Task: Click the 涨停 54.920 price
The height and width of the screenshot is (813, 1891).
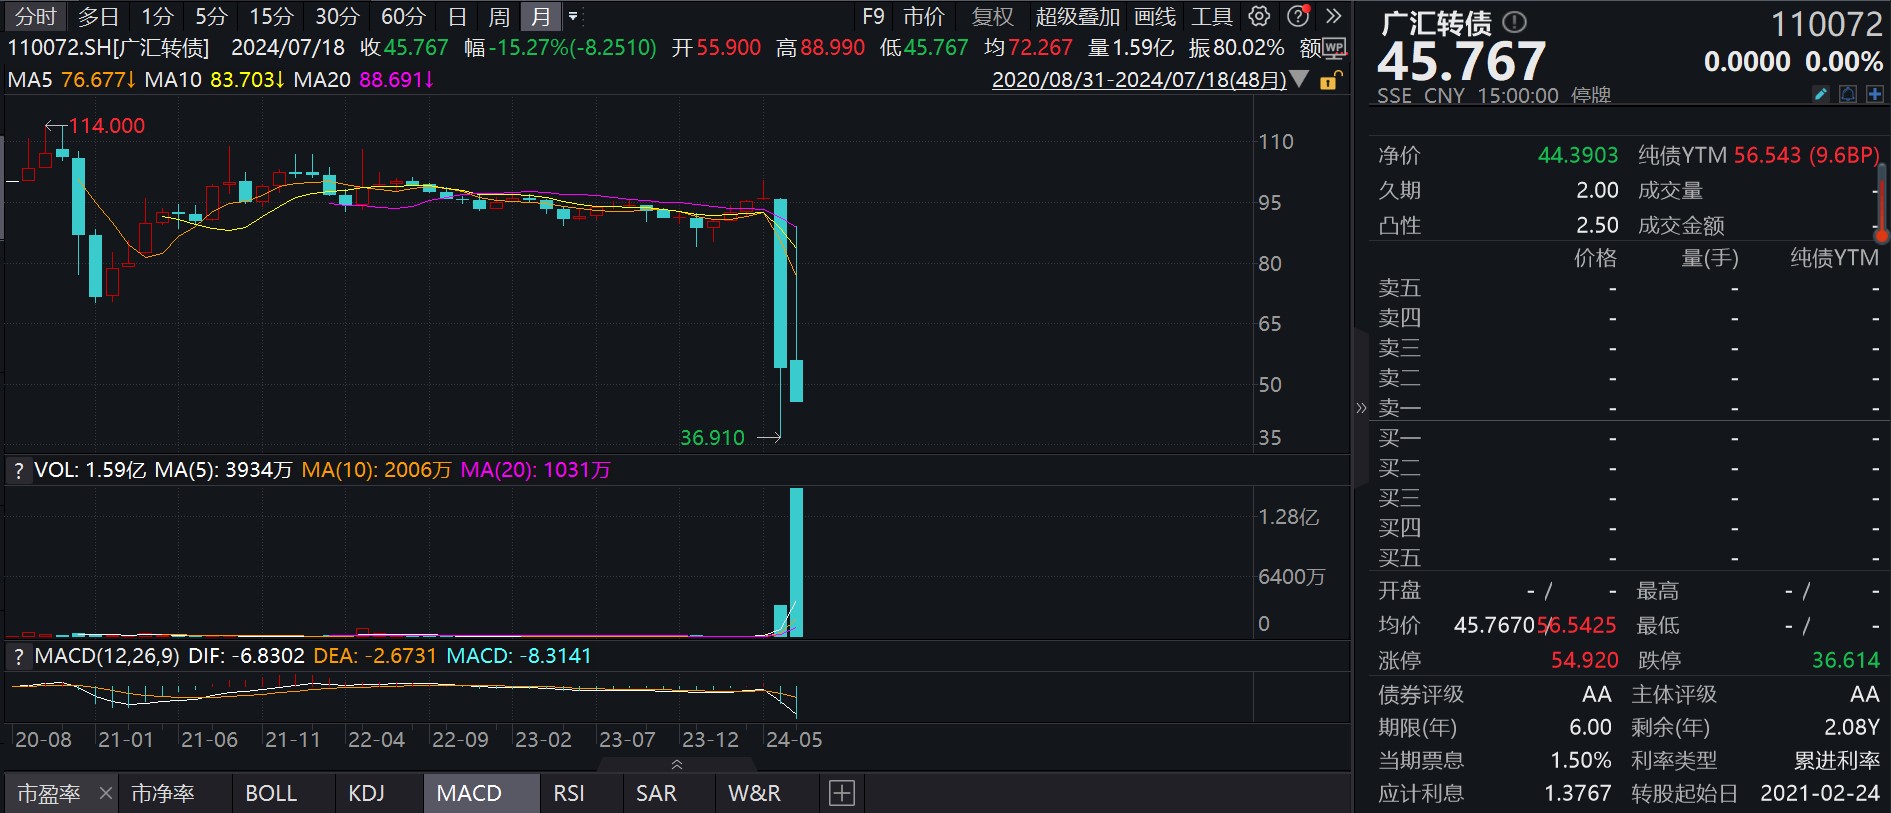Action: tap(1585, 660)
